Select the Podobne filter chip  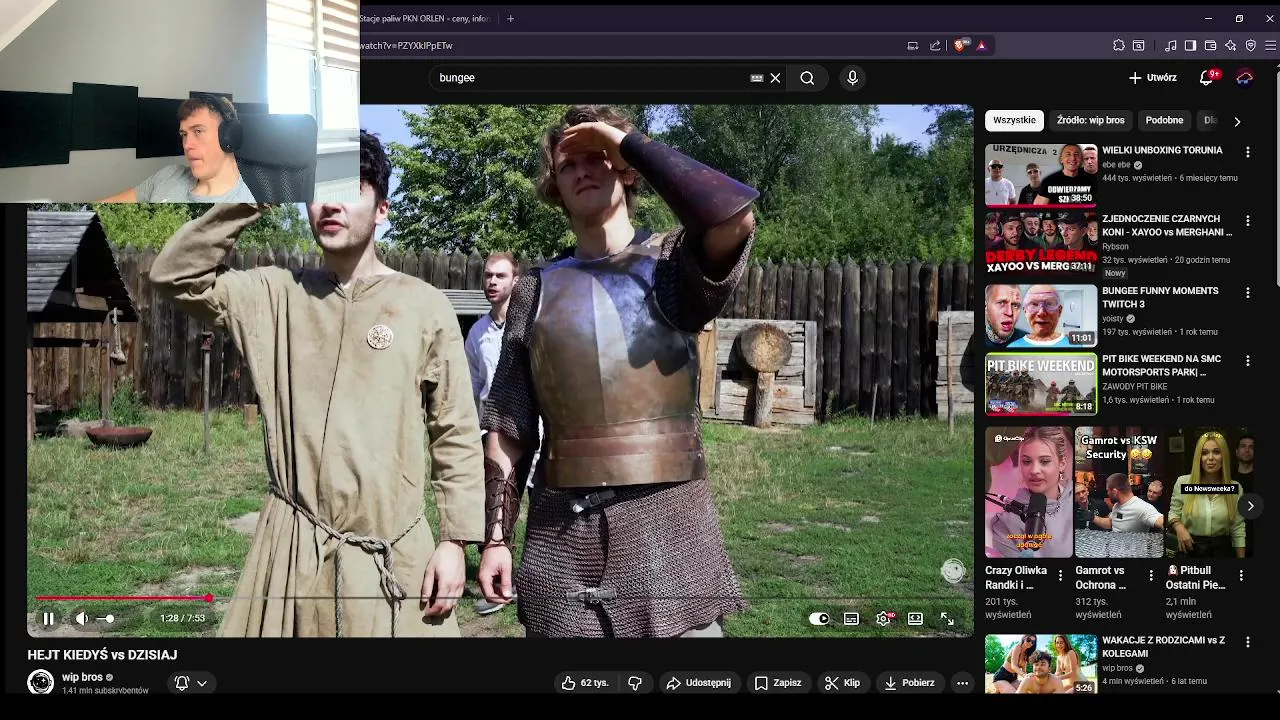click(x=1164, y=121)
